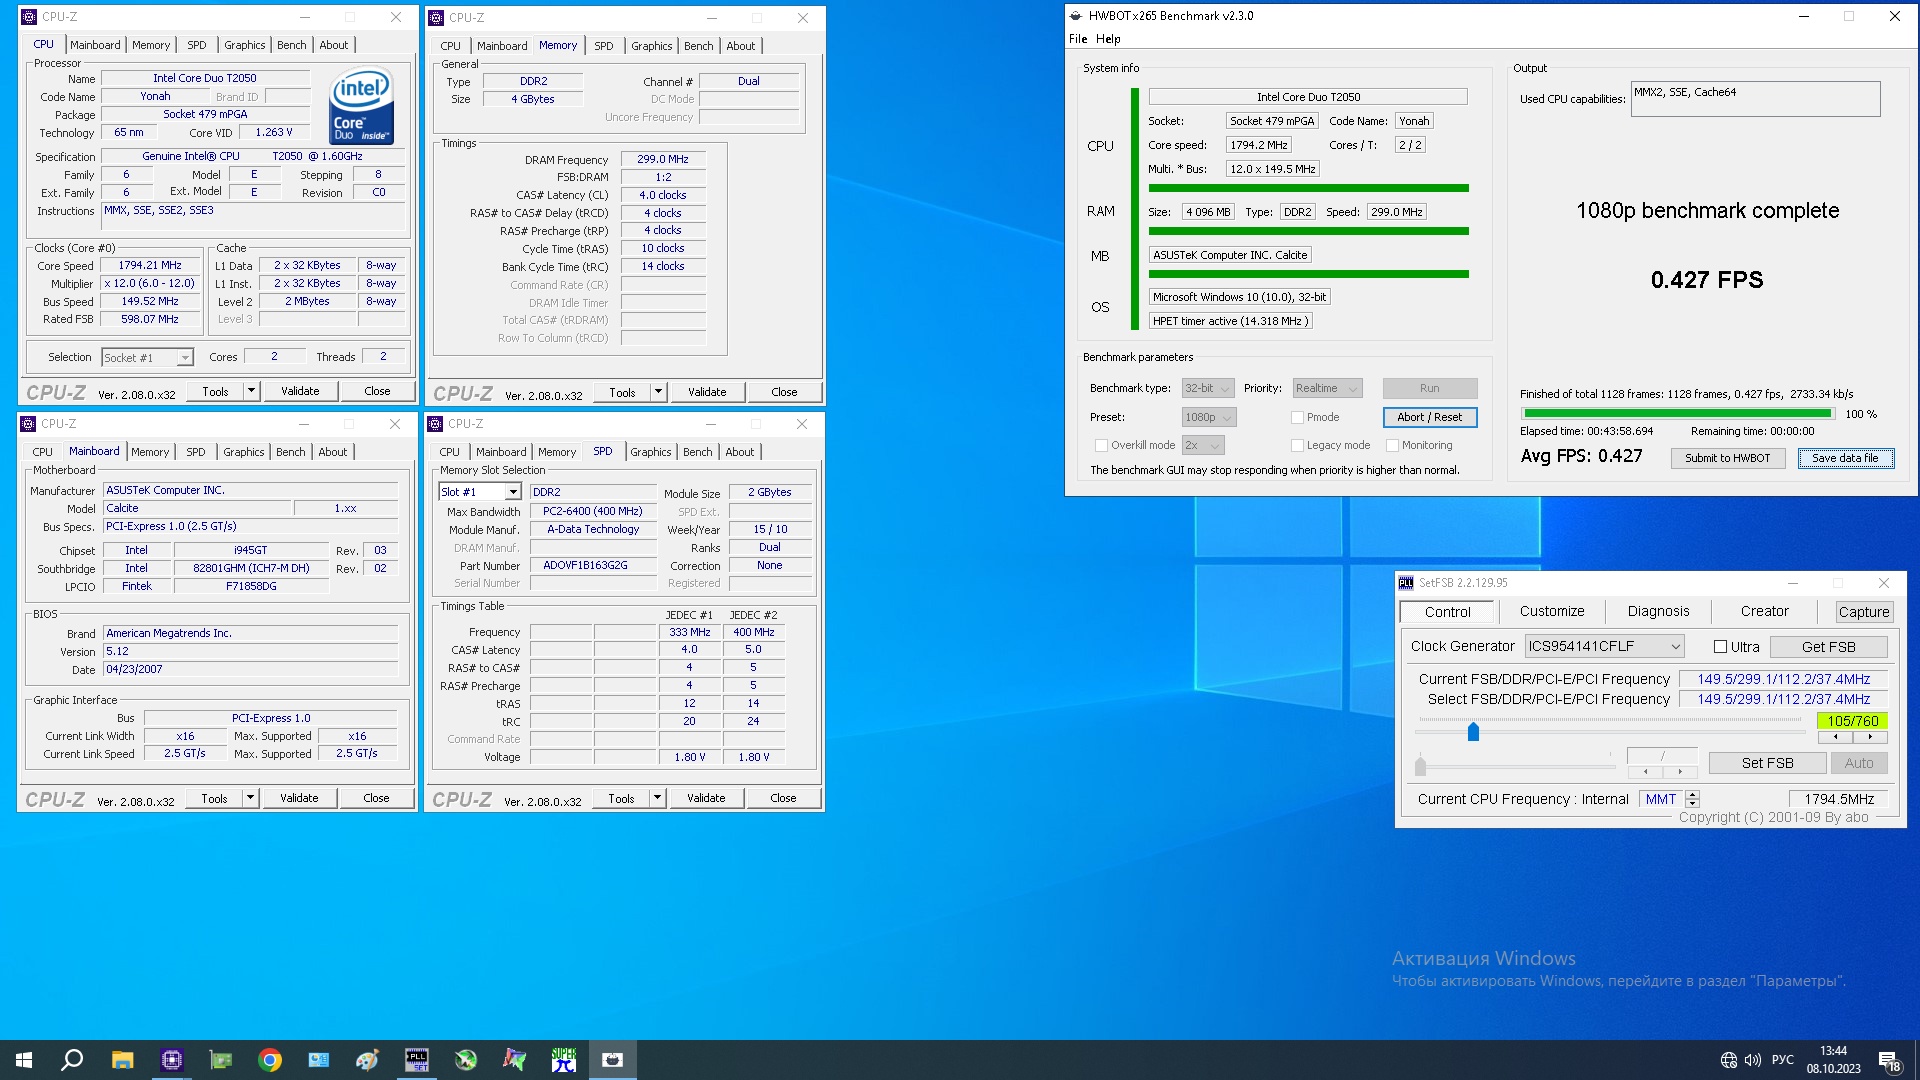Open Priority Realtime dropdown
The image size is (1920, 1080).
(1327, 389)
